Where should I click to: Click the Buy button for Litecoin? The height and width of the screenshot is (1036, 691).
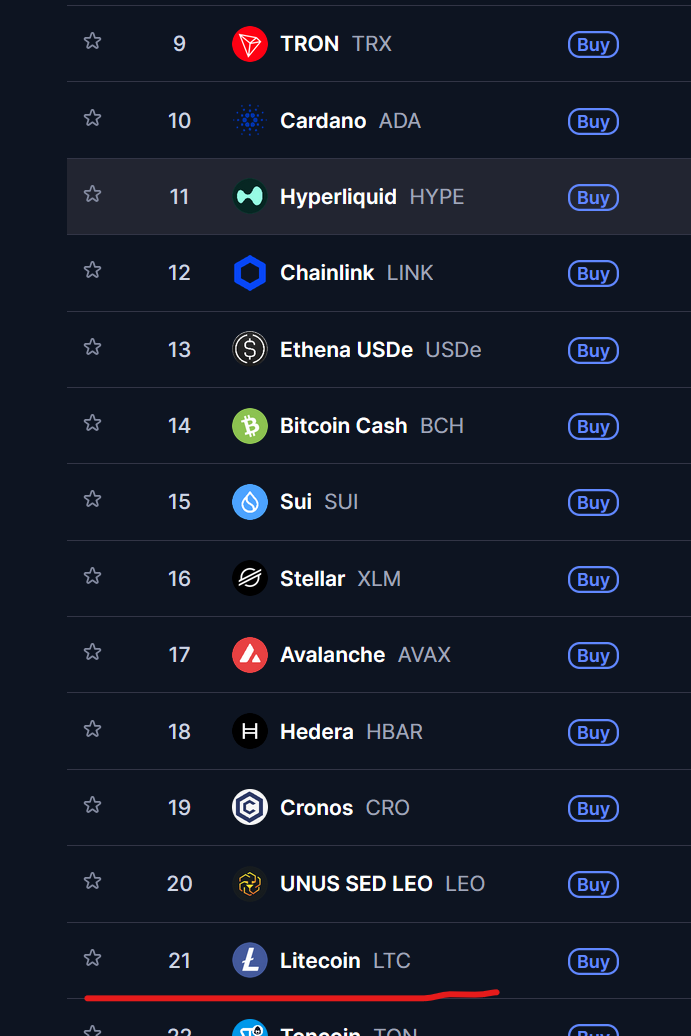(593, 962)
